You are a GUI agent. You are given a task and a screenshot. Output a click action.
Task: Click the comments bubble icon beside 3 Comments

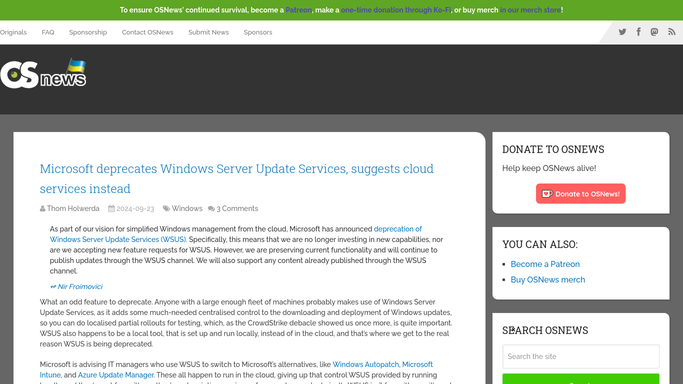coord(211,209)
